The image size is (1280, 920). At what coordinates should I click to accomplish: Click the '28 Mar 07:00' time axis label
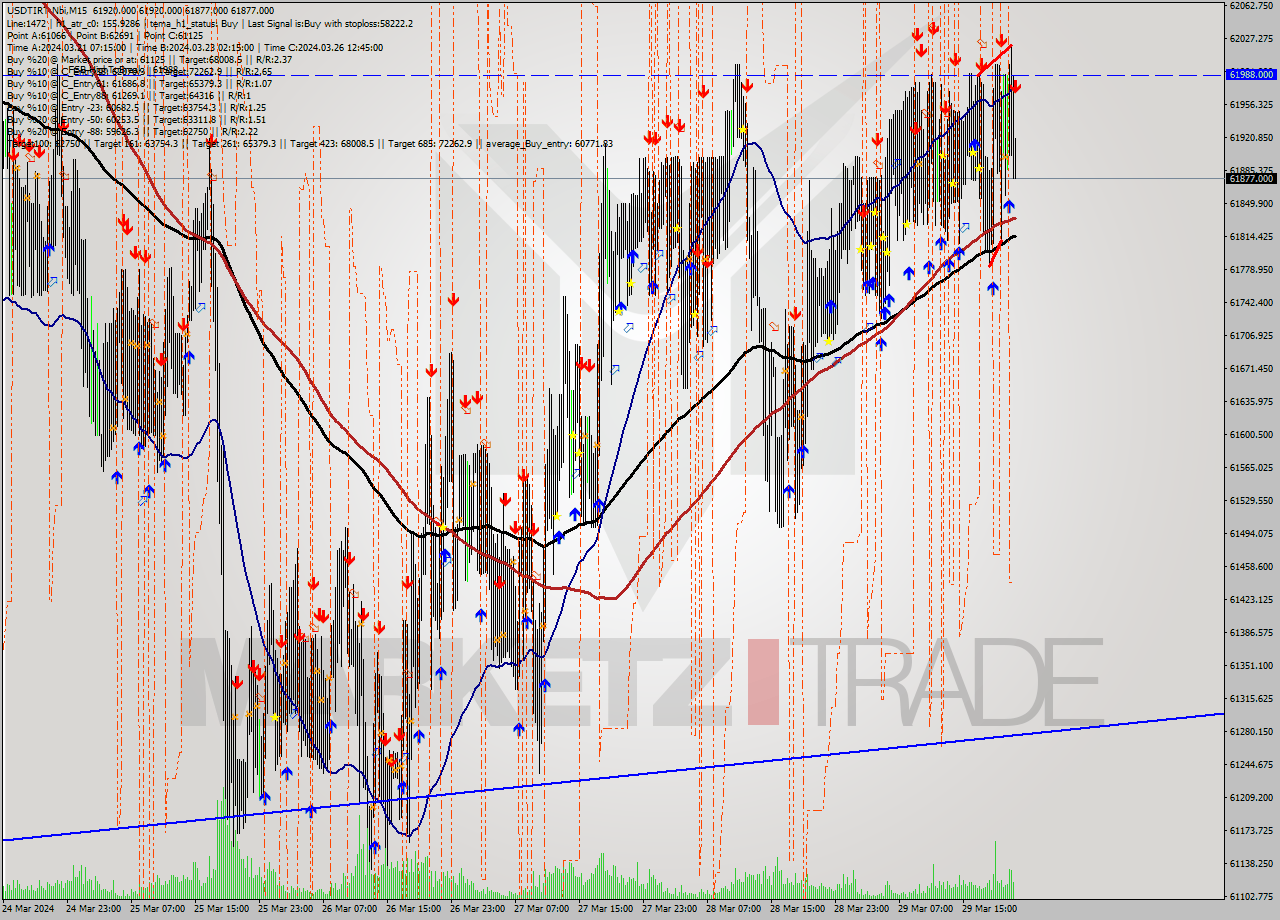pyautogui.click(x=734, y=909)
